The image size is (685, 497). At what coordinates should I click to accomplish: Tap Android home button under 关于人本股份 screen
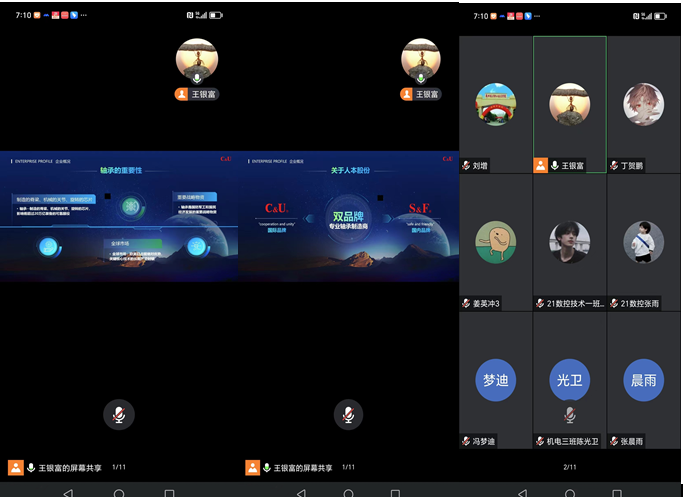348,493
